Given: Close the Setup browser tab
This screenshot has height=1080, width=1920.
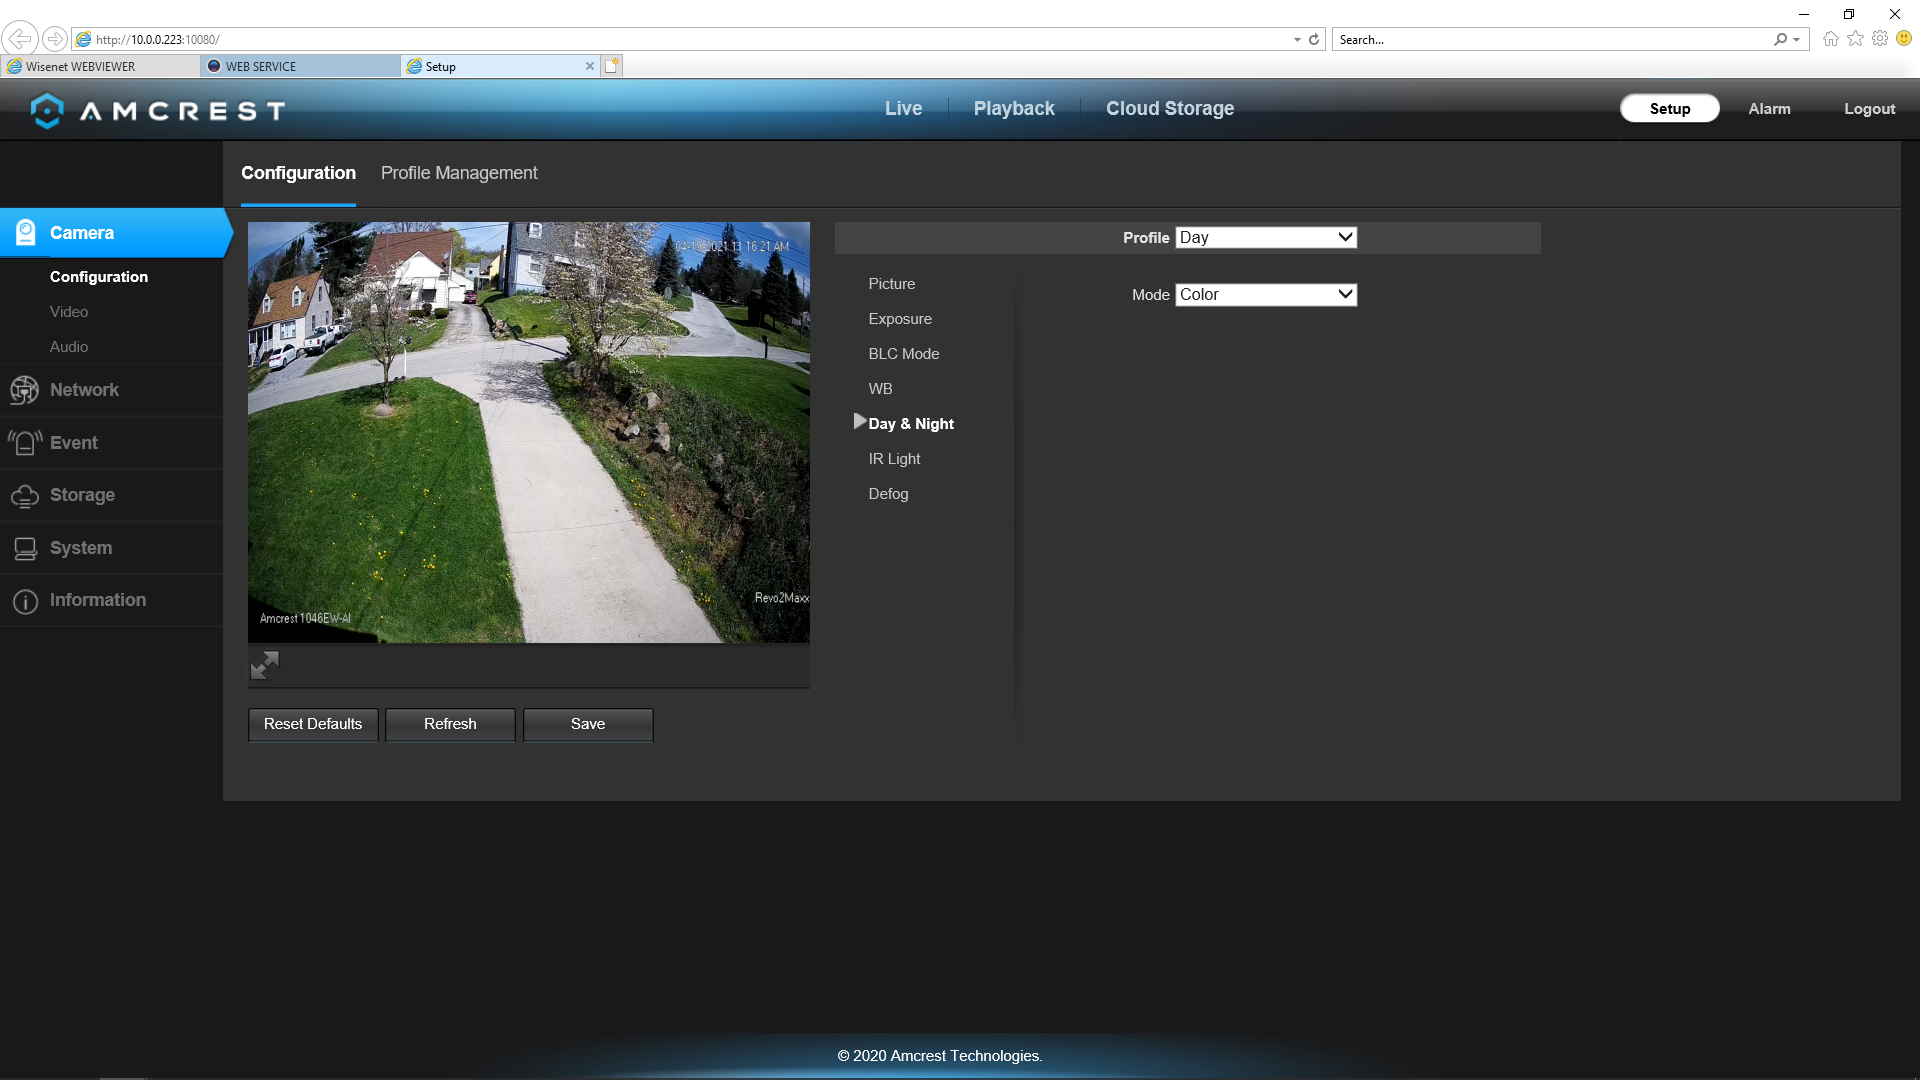Looking at the screenshot, I should click(590, 66).
